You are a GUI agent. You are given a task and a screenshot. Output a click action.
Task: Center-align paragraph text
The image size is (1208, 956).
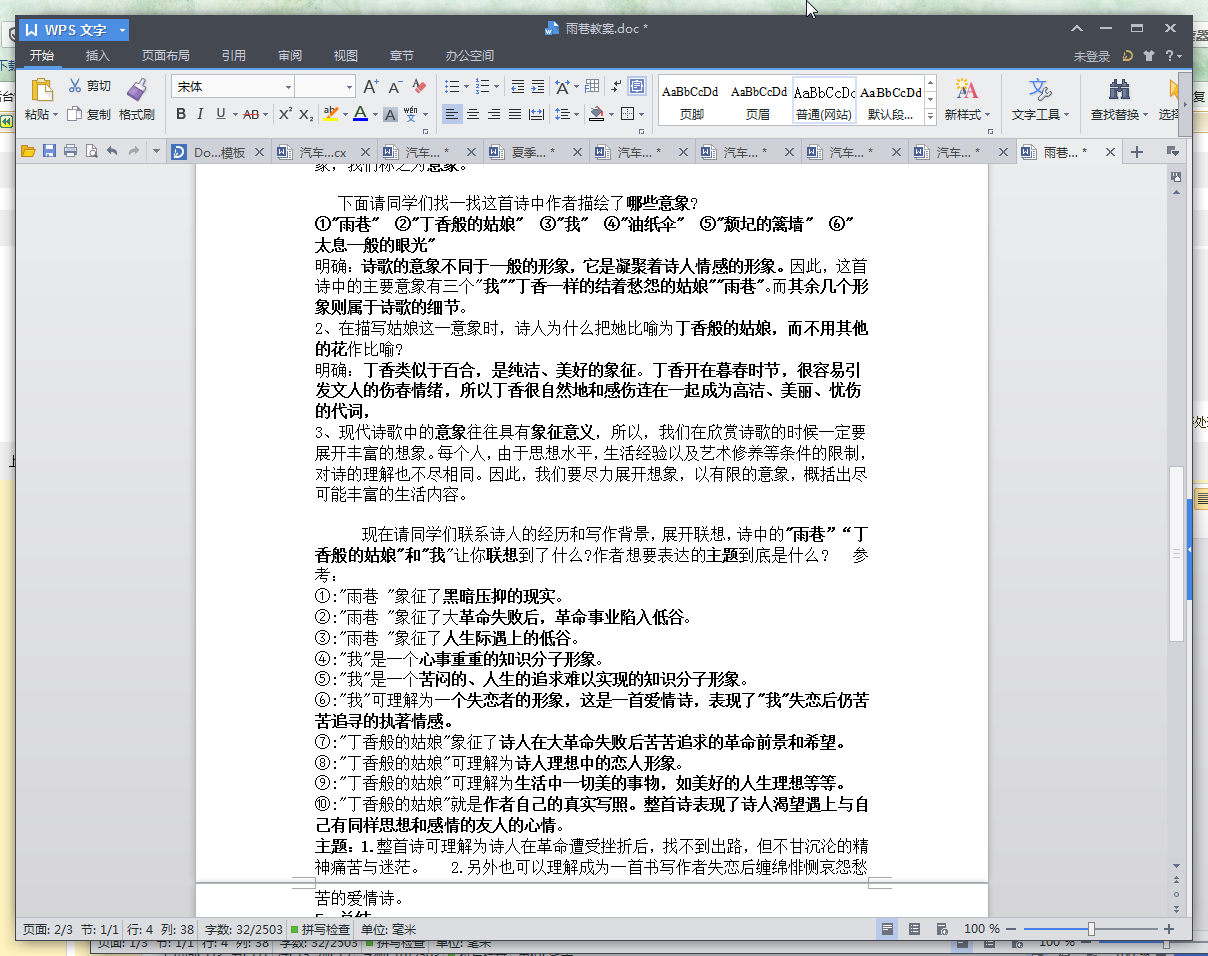click(x=473, y=114)
